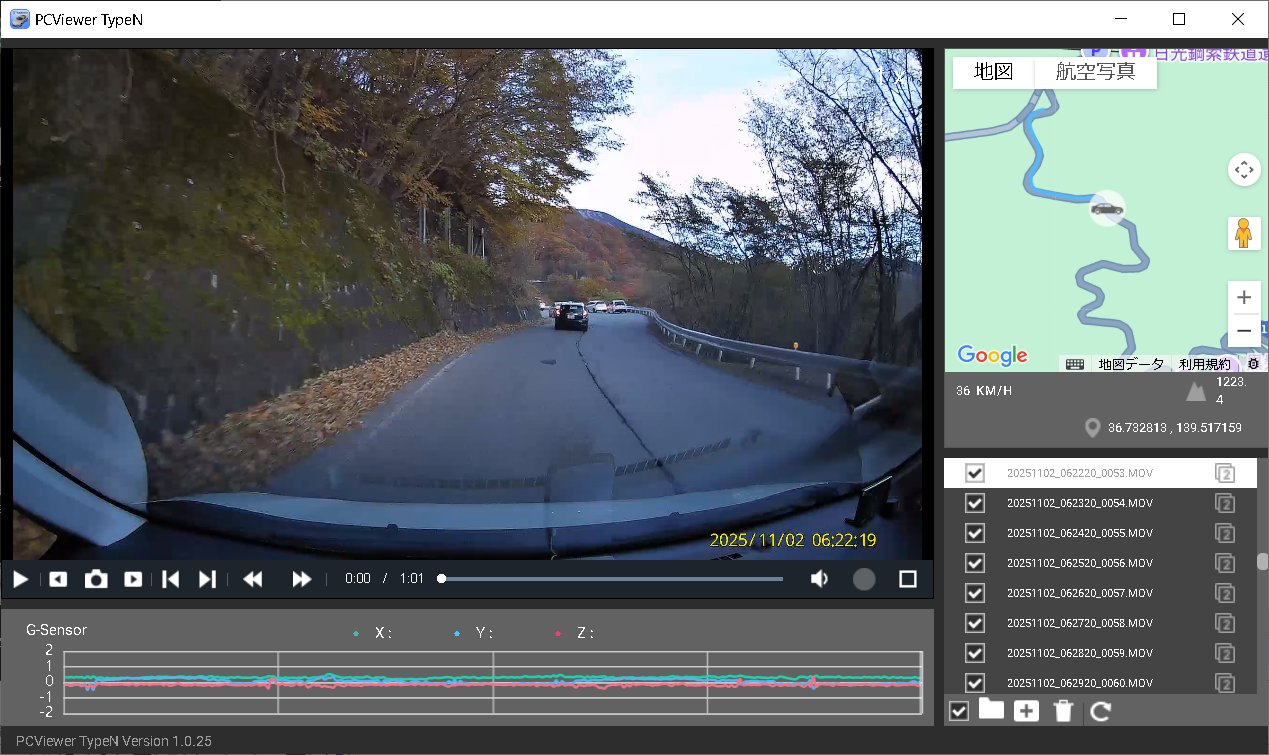Skip to the previous file
Screen dimensions: 1269x755
(170, 579)
